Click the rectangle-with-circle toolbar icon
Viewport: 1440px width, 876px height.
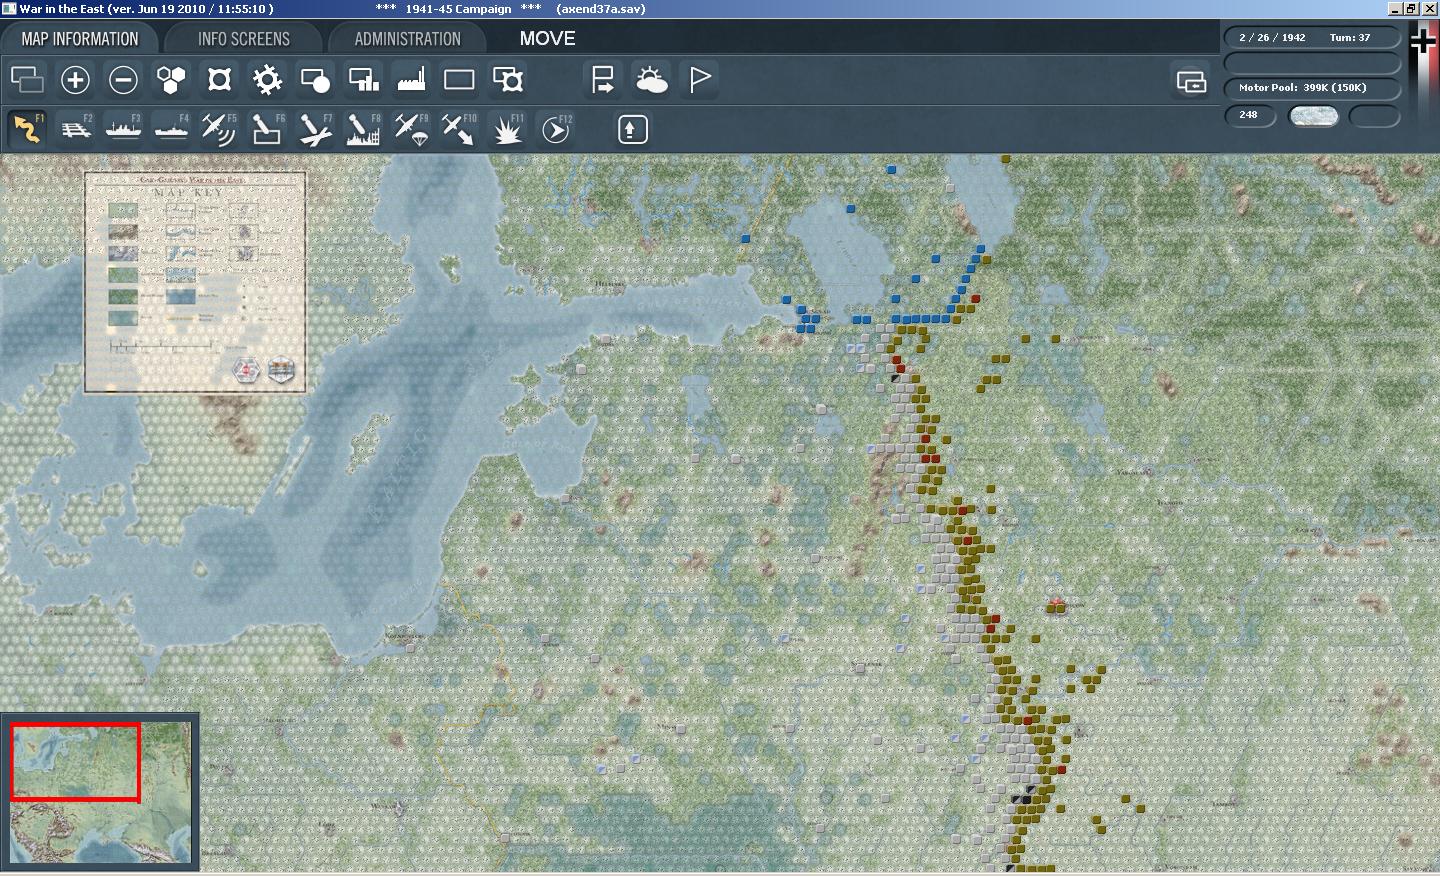[315, 79]
